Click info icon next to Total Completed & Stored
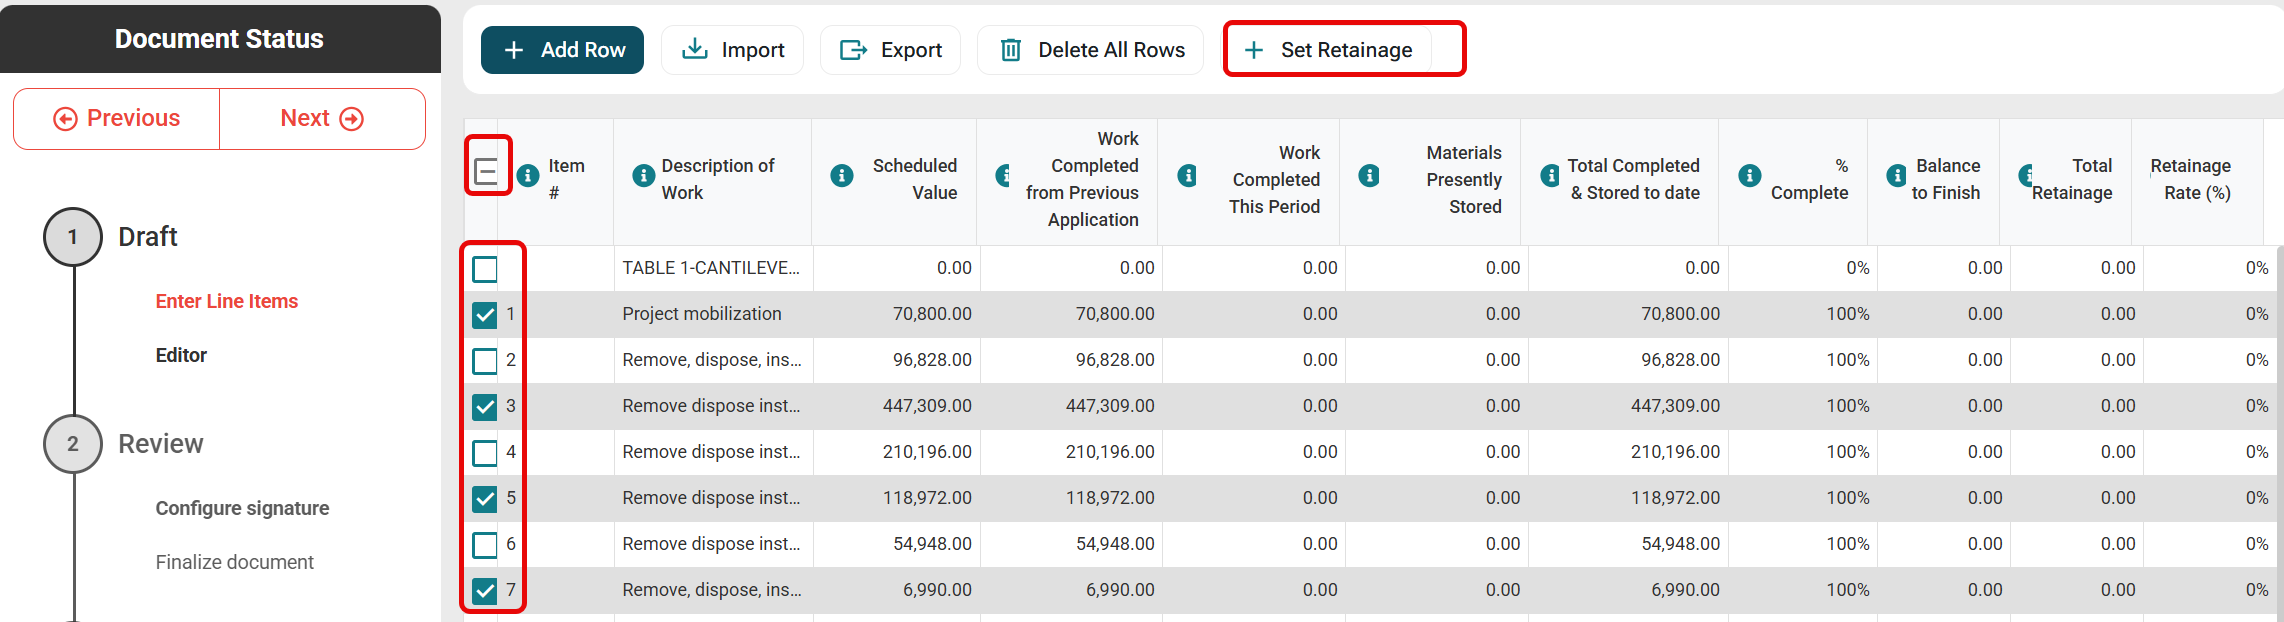Viewport: 2284px width, 622px height. [x=1549, y=176]
